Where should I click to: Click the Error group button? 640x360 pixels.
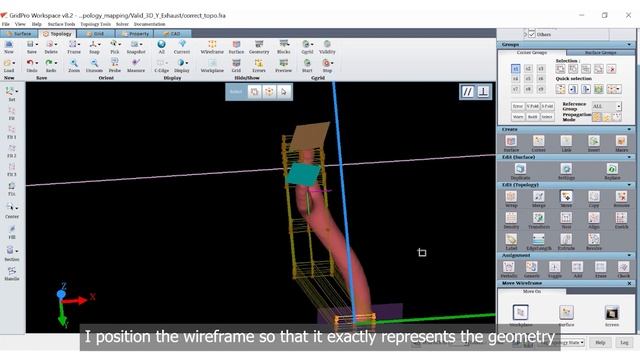coord(518,106)
